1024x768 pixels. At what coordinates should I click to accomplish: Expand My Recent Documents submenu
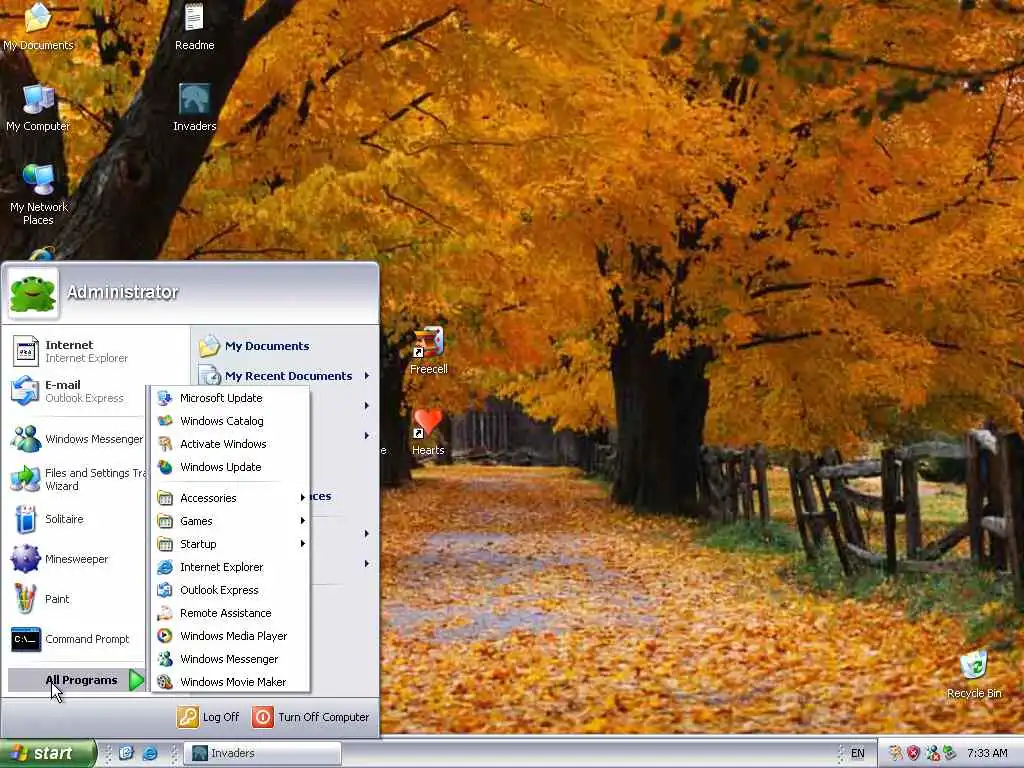point(285,376)
